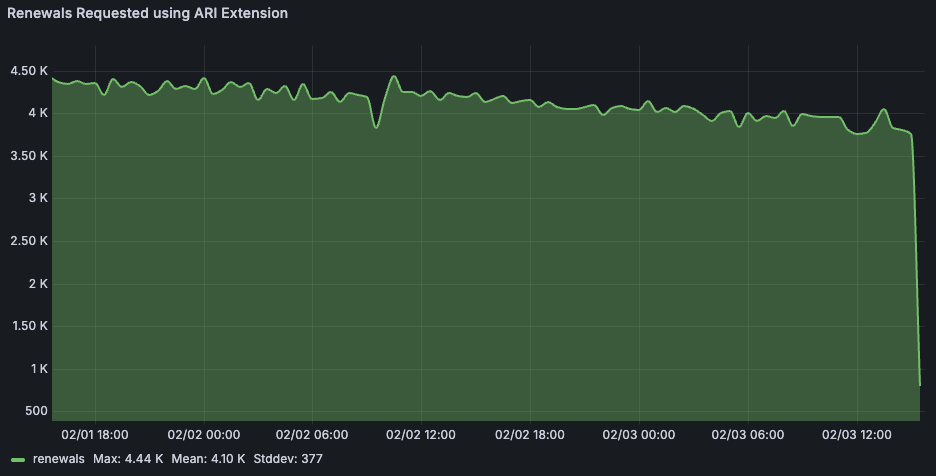
Task: Click the 02/02 06:00 time axis label
Action: point(312,435)
